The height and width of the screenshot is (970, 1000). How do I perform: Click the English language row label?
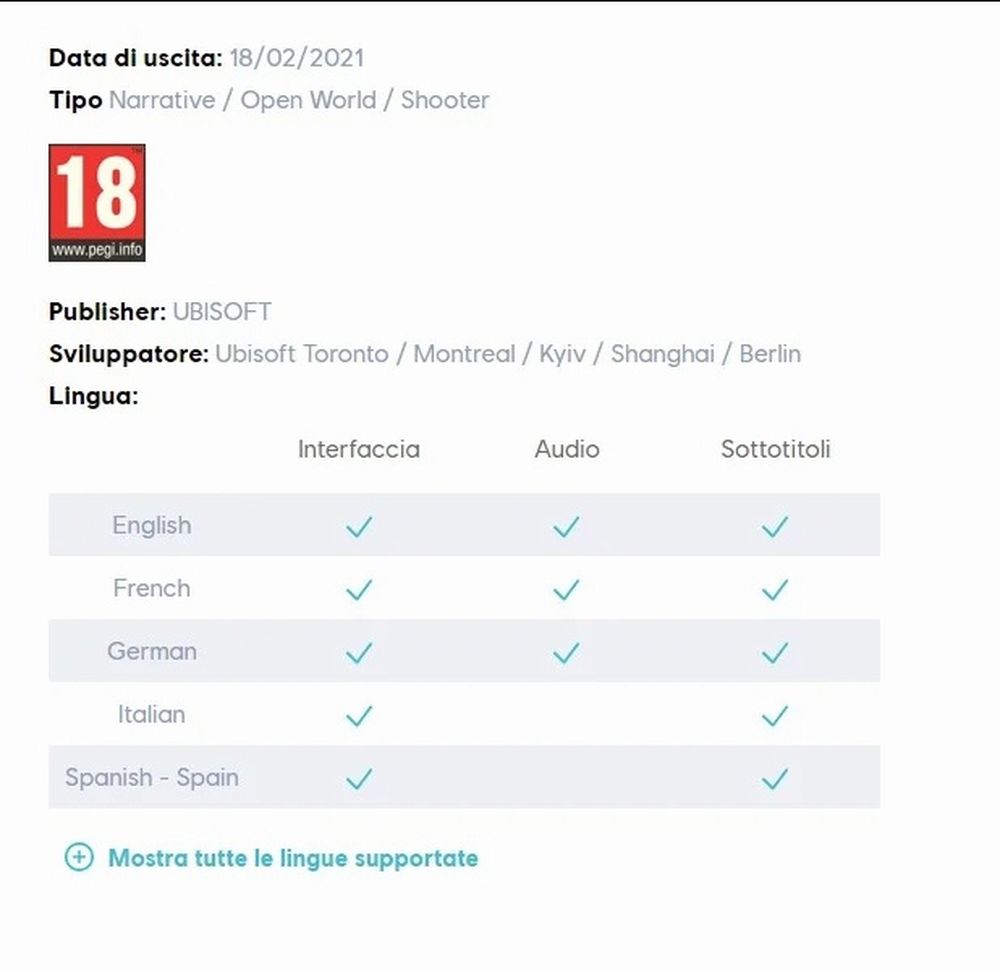[151, 525]
